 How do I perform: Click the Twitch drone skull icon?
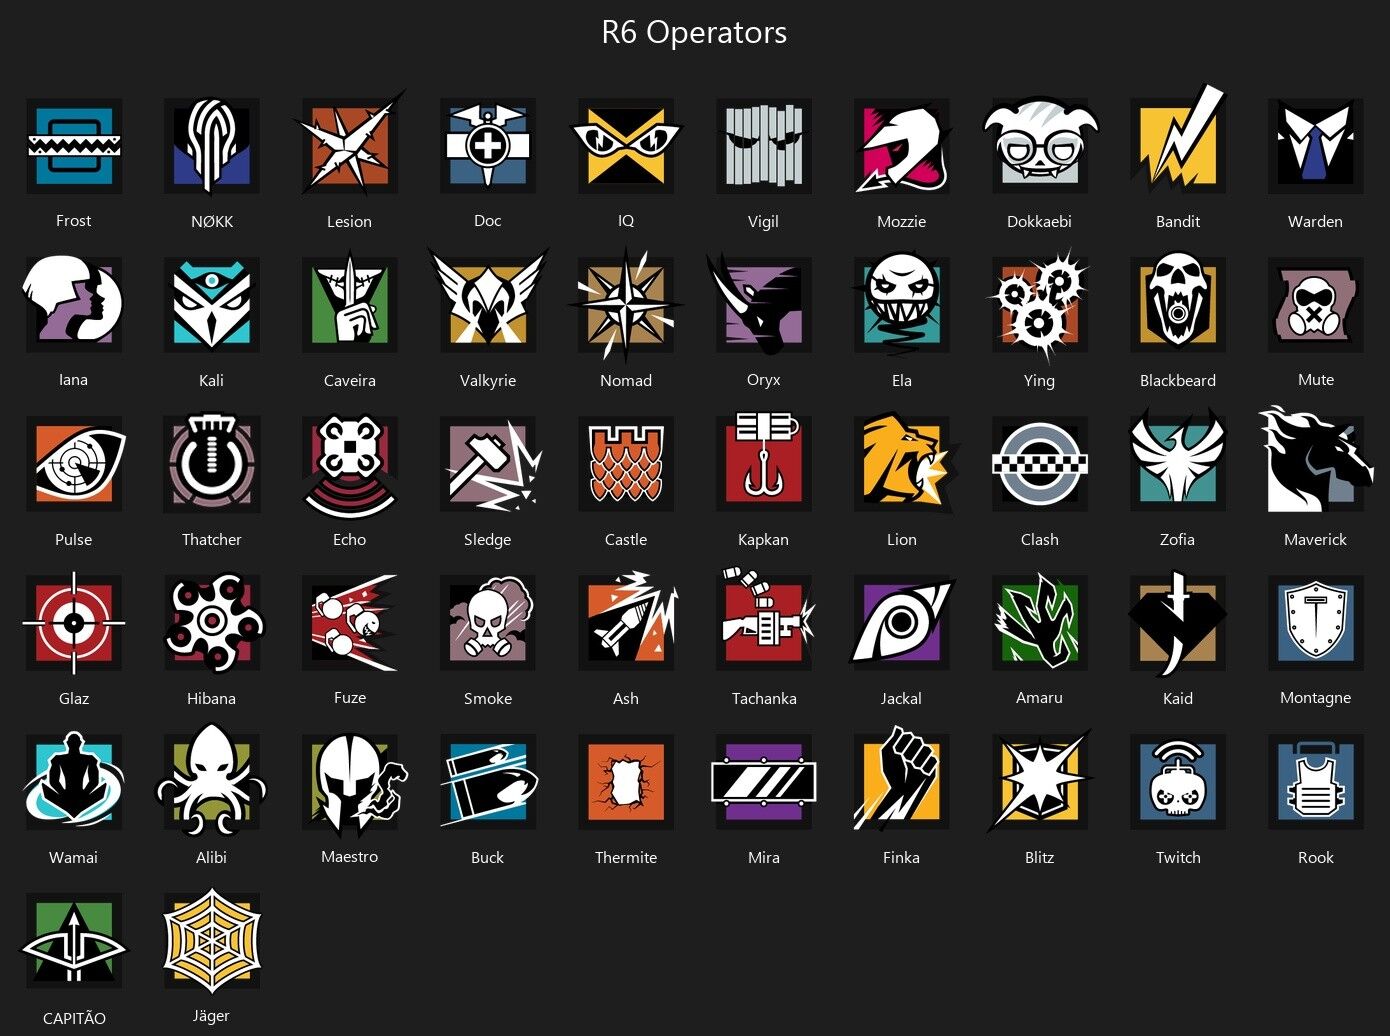(1178, 782)
